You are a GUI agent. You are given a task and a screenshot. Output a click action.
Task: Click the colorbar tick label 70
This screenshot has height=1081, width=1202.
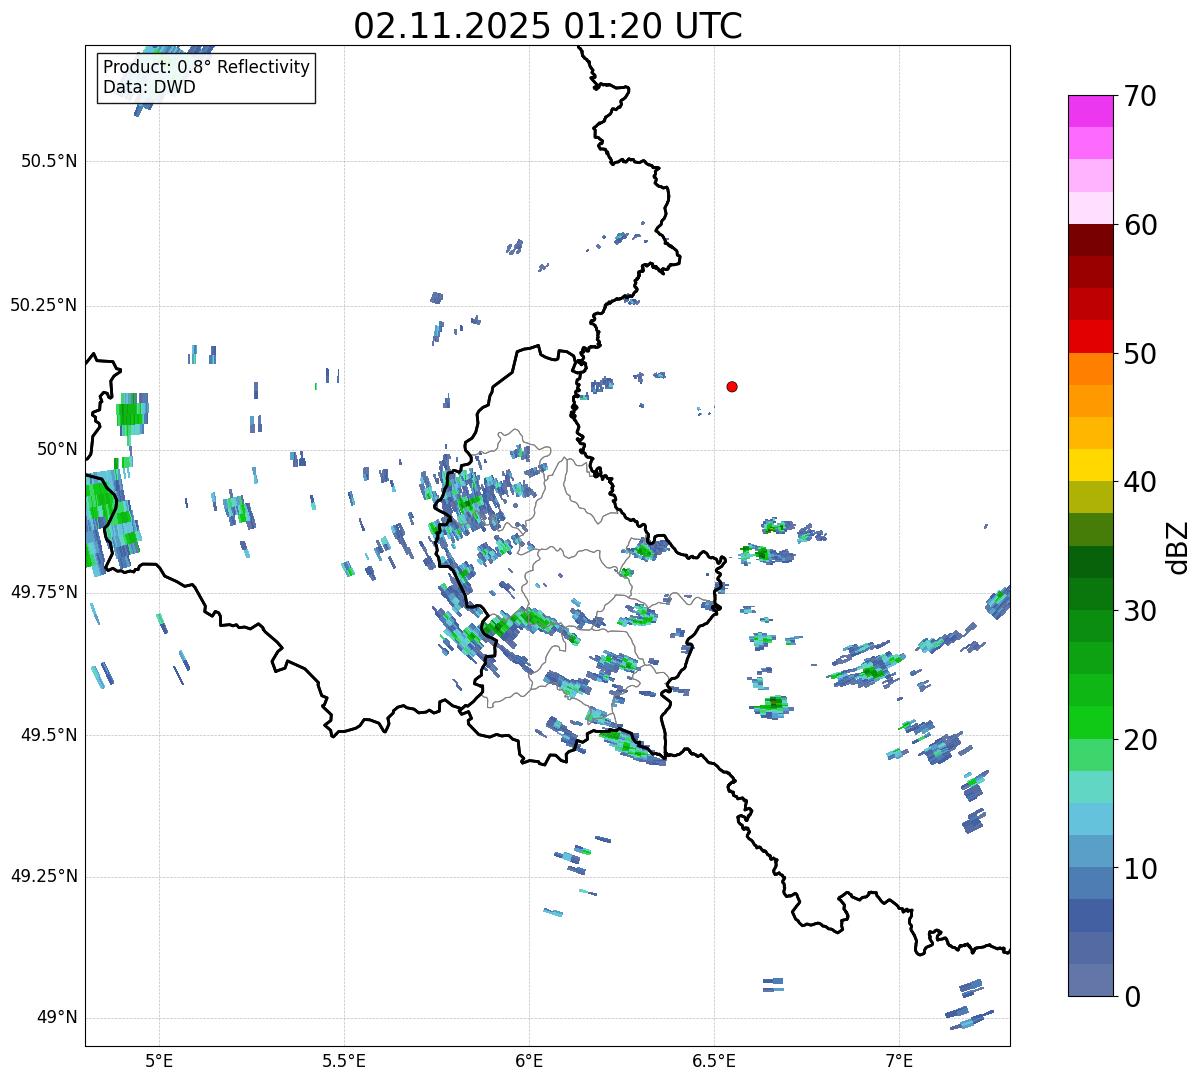(x=1140, y=97)
